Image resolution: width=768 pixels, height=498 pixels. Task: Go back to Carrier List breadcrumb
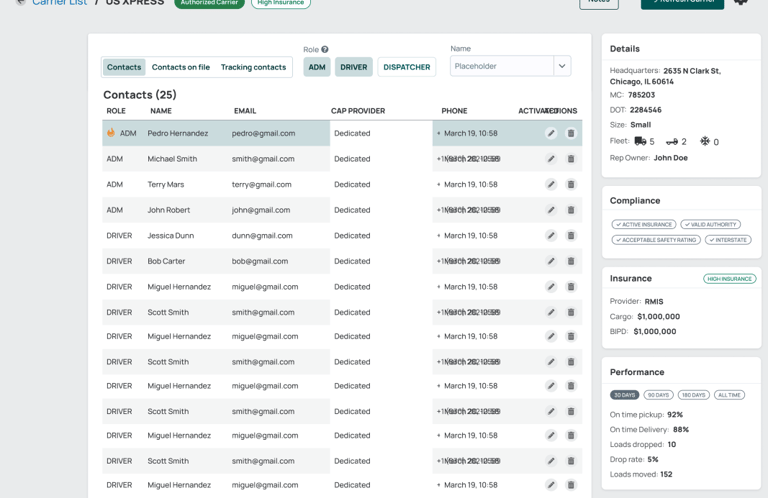click(60, 2)
